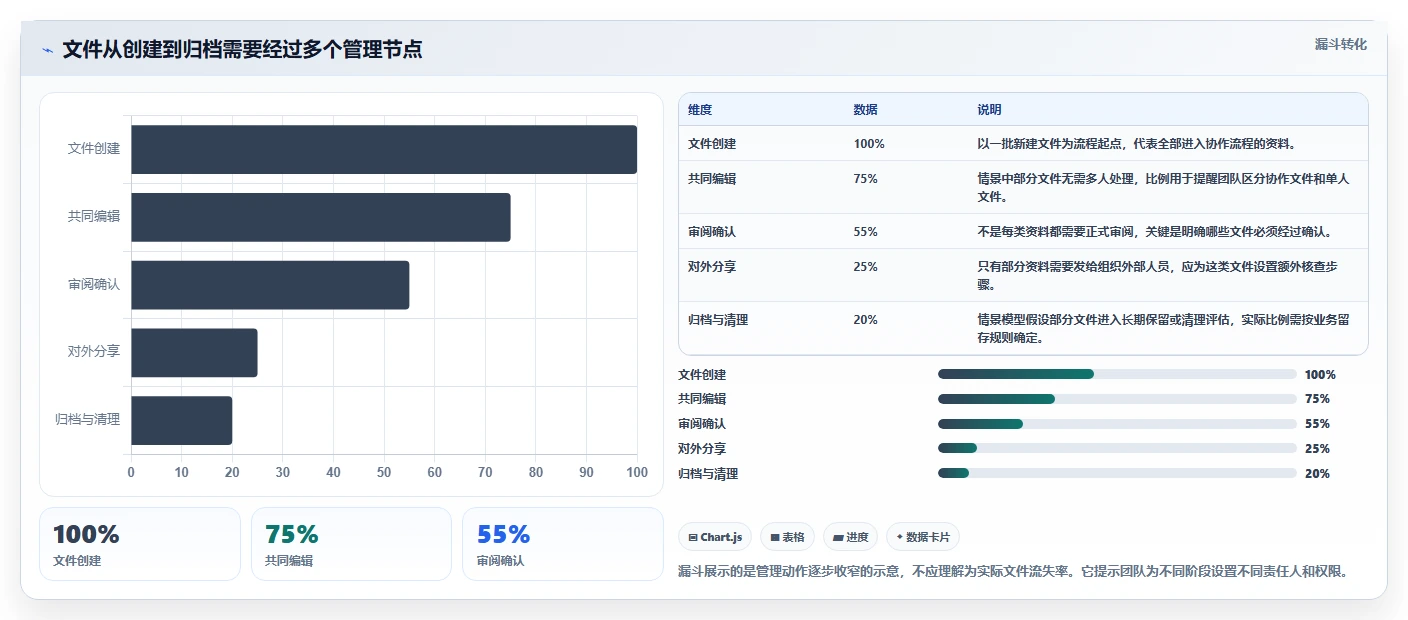
Task: Click the 文件创建 progress bar at 100%
Action: (x=1117, y=374)
